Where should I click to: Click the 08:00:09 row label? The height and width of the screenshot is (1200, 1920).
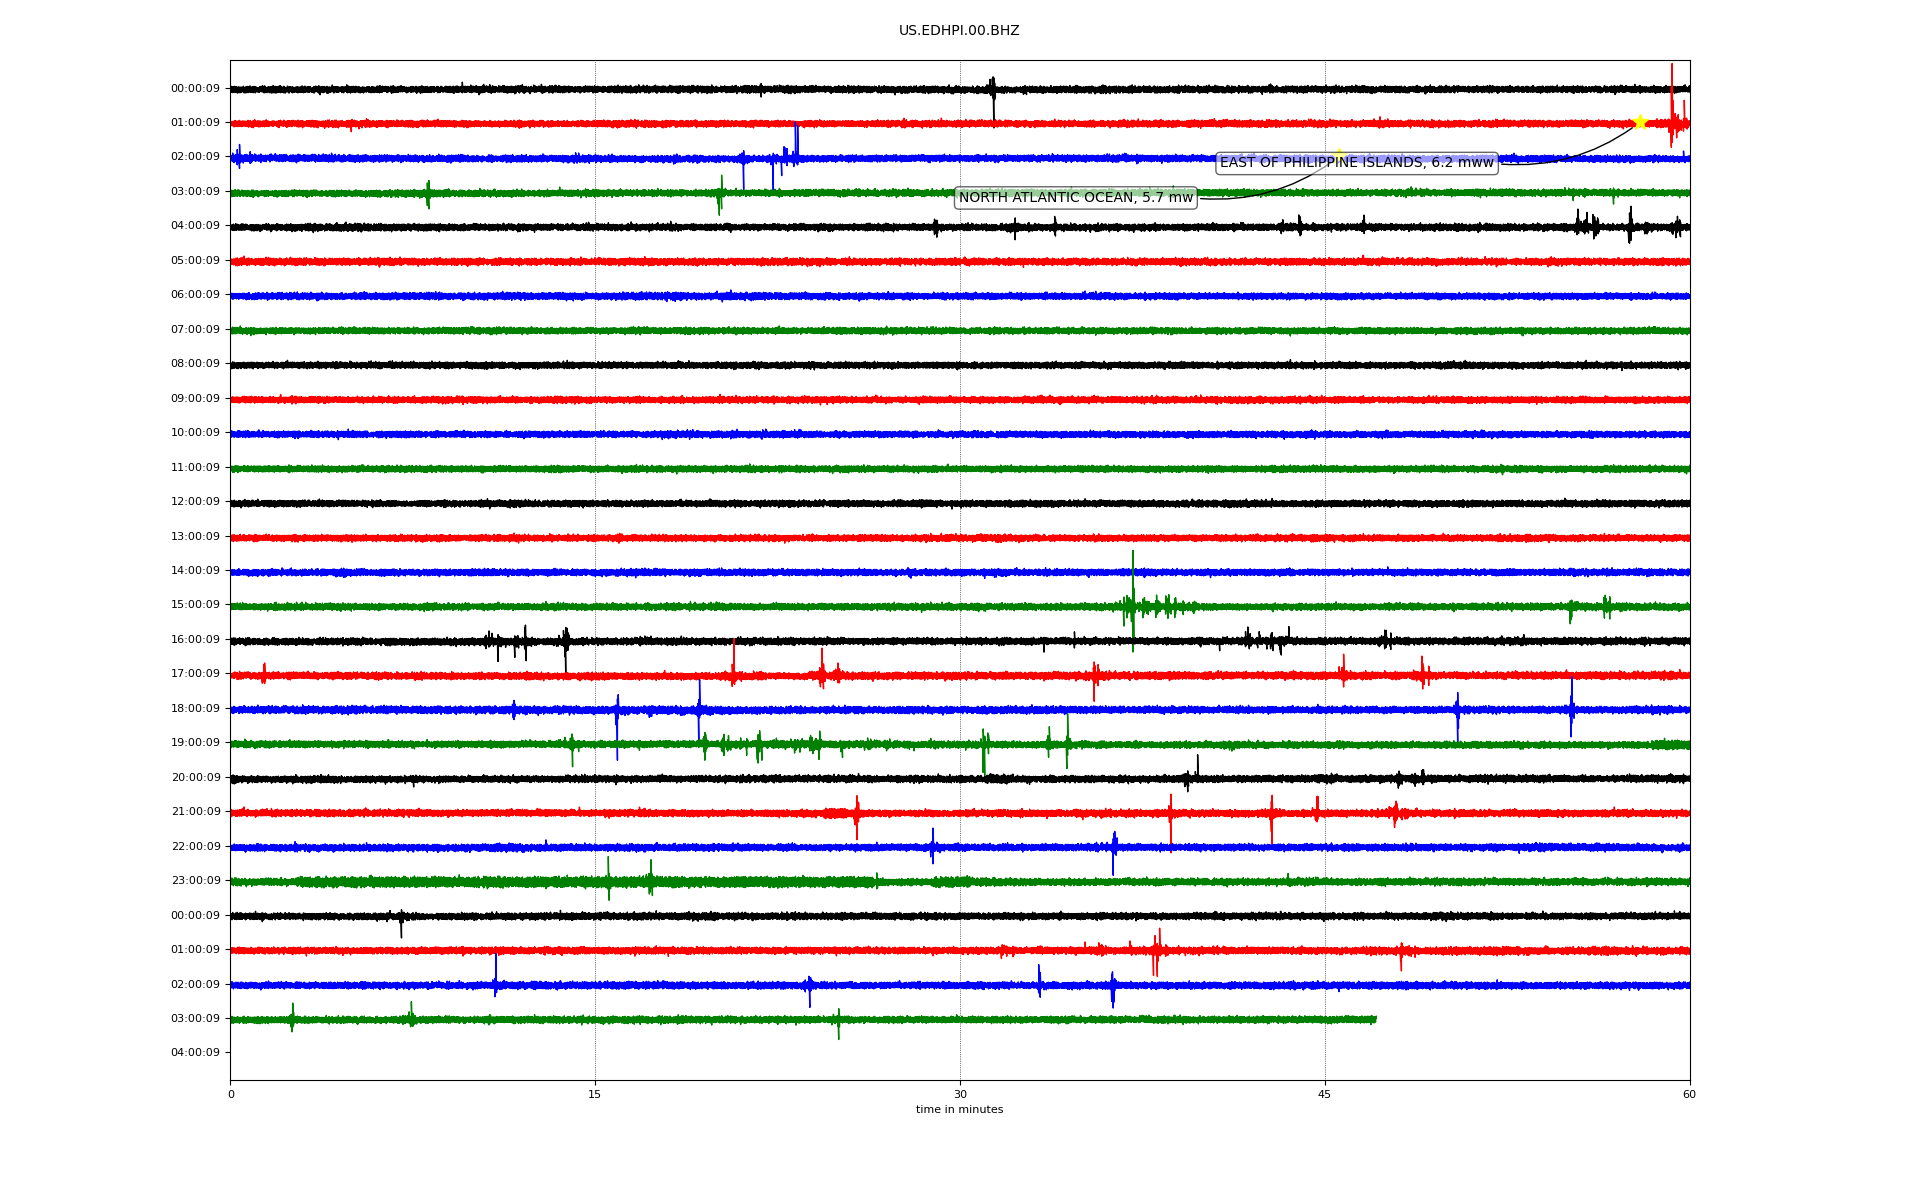[x=195, y=364]
